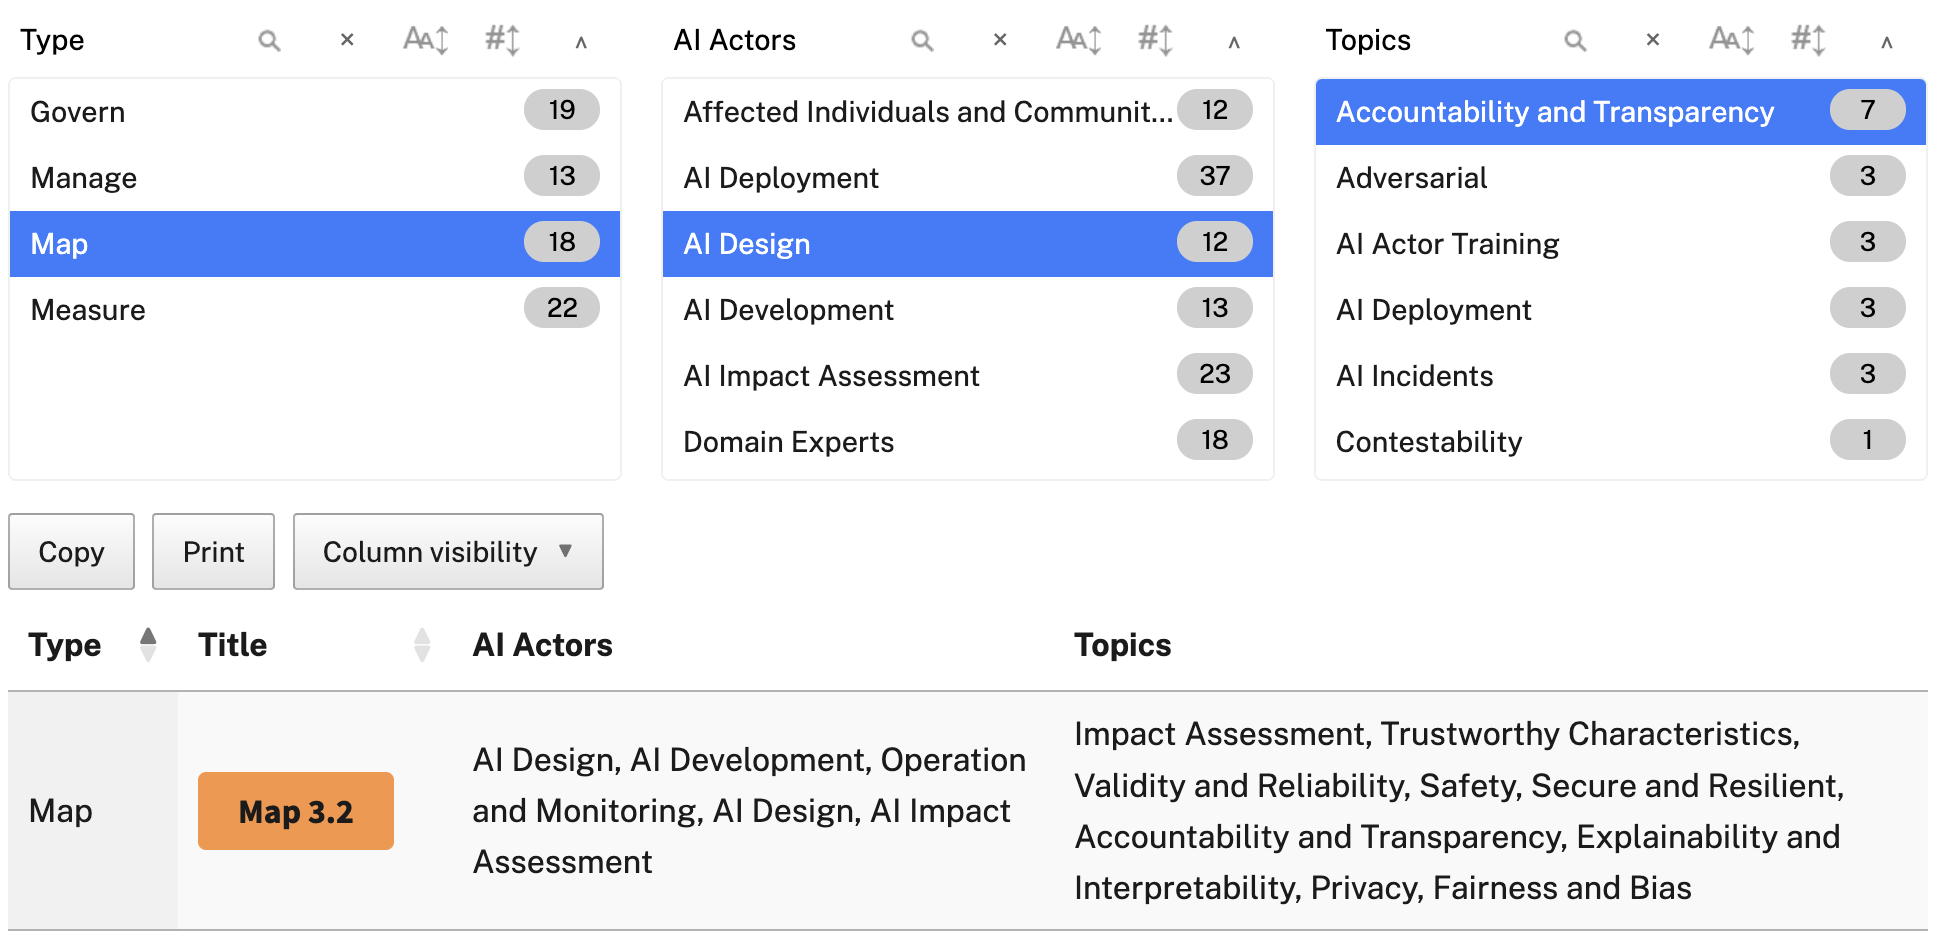The width and height of the screenshot is (1950, 950).
Task: Collapse the Topics search pane
Action: pos(1886,42)
